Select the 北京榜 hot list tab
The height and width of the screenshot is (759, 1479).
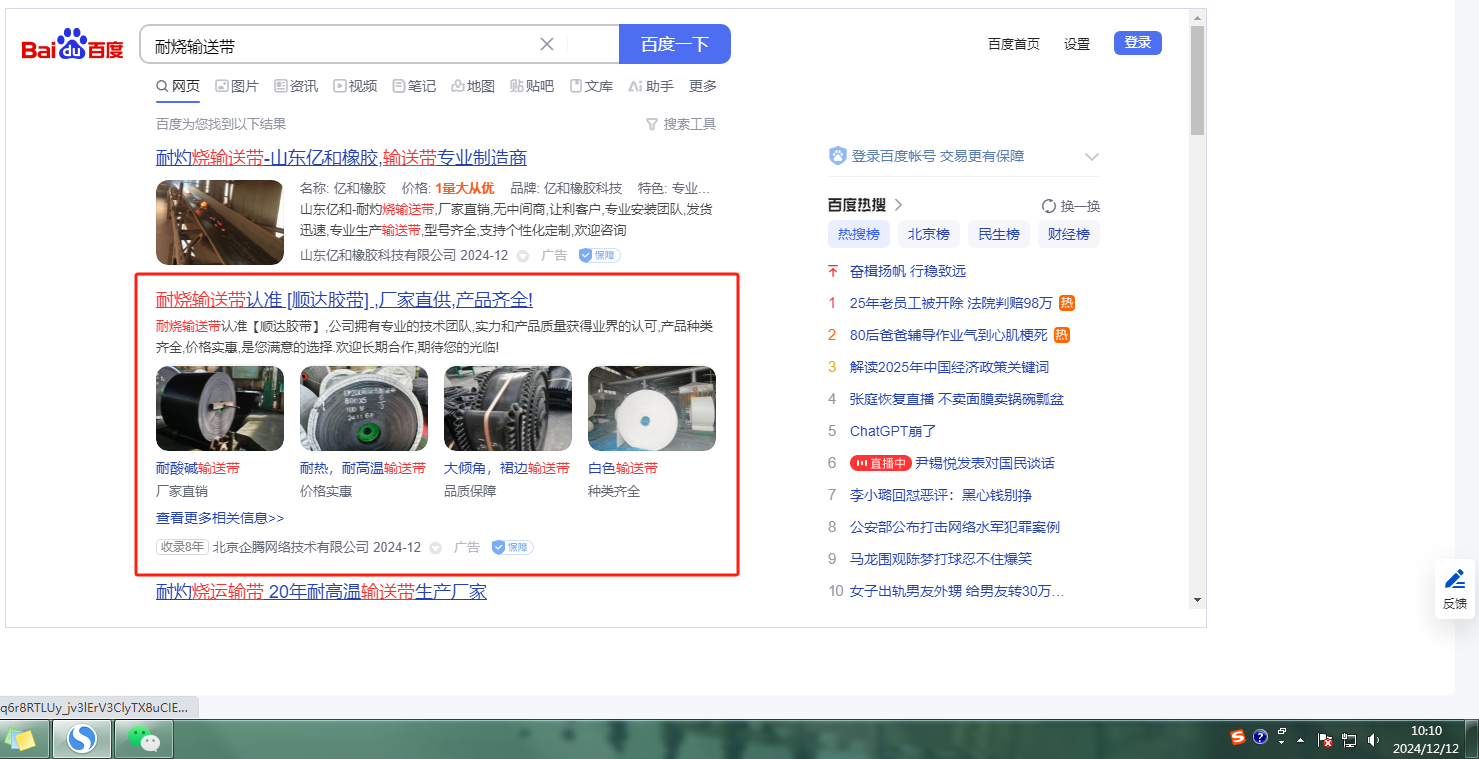(x=929, y=235)
